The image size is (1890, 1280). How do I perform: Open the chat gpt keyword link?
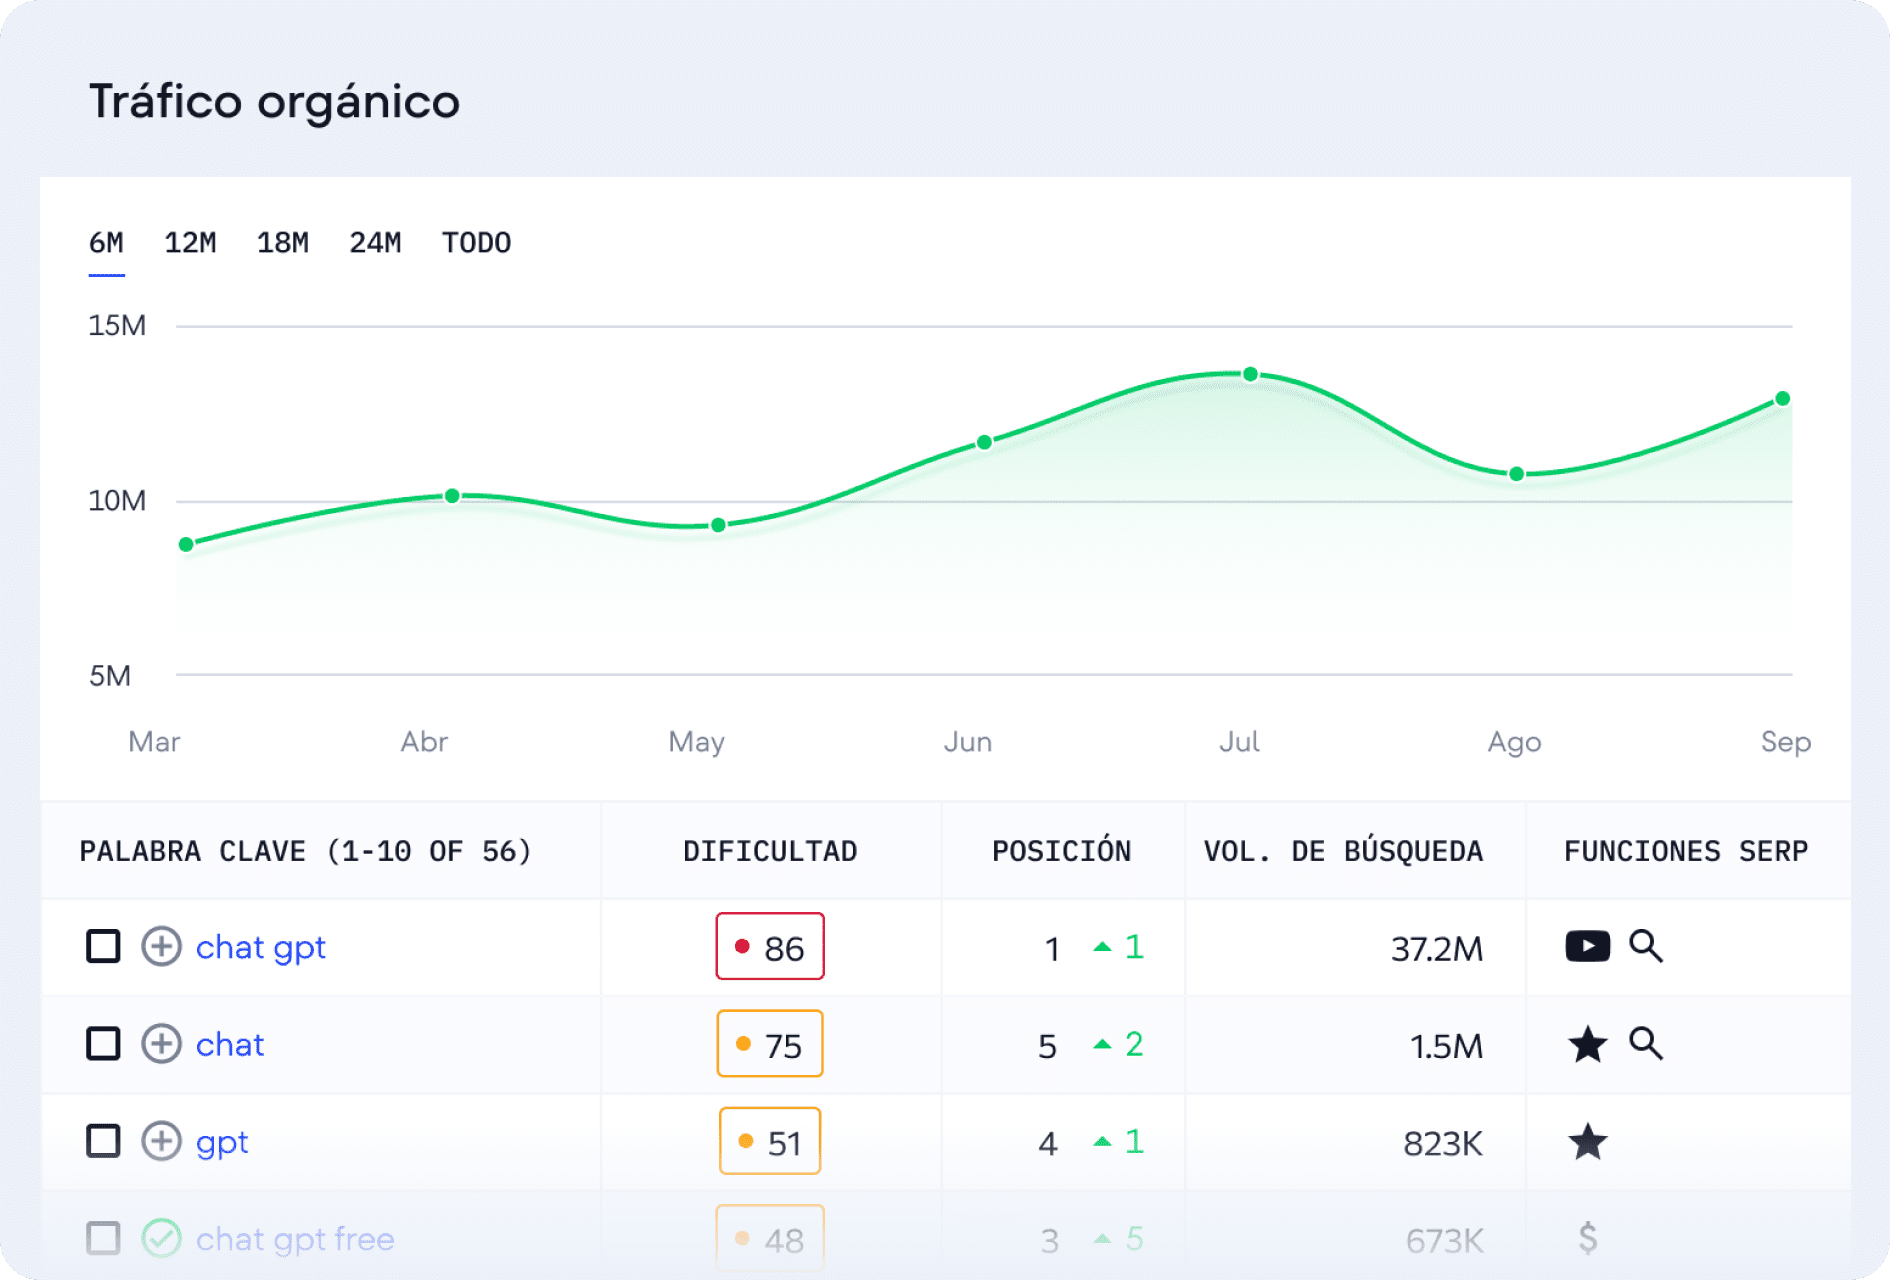pos(261,948)
